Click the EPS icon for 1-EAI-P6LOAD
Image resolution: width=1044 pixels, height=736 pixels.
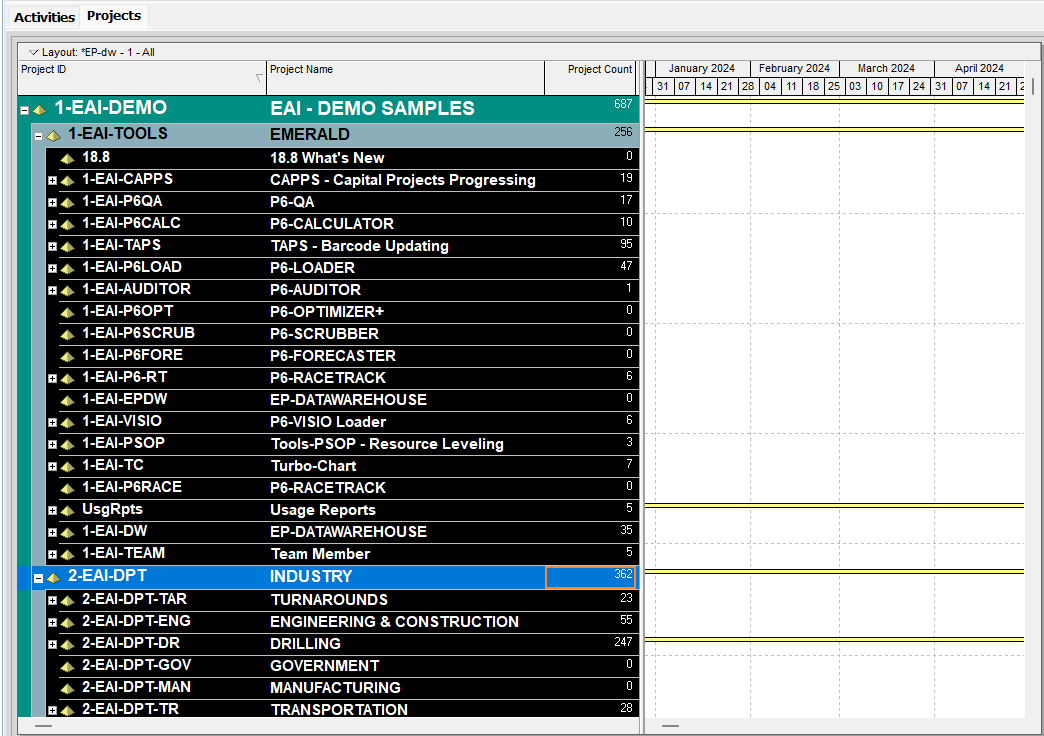(x=67, y=268)
